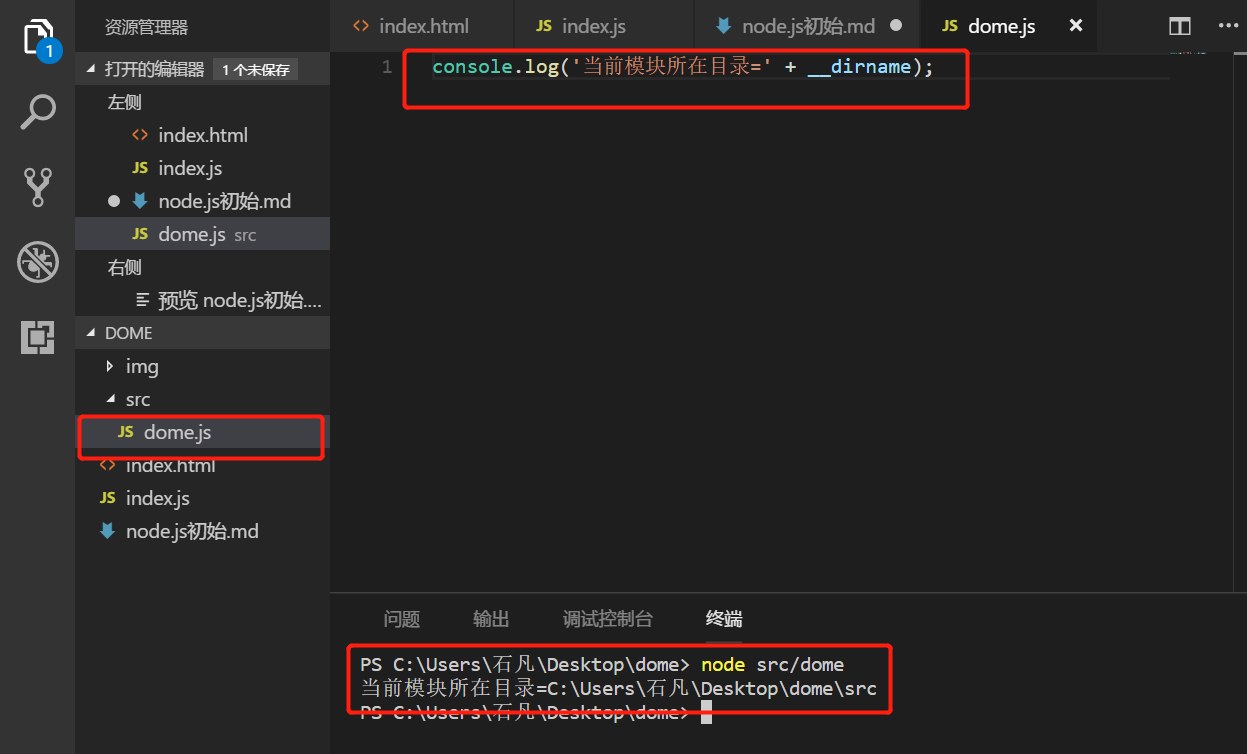Click unsaved dot on node.js初始.md tab
The height and width of the screenshot is (754, 1247).
coord(896,26)
